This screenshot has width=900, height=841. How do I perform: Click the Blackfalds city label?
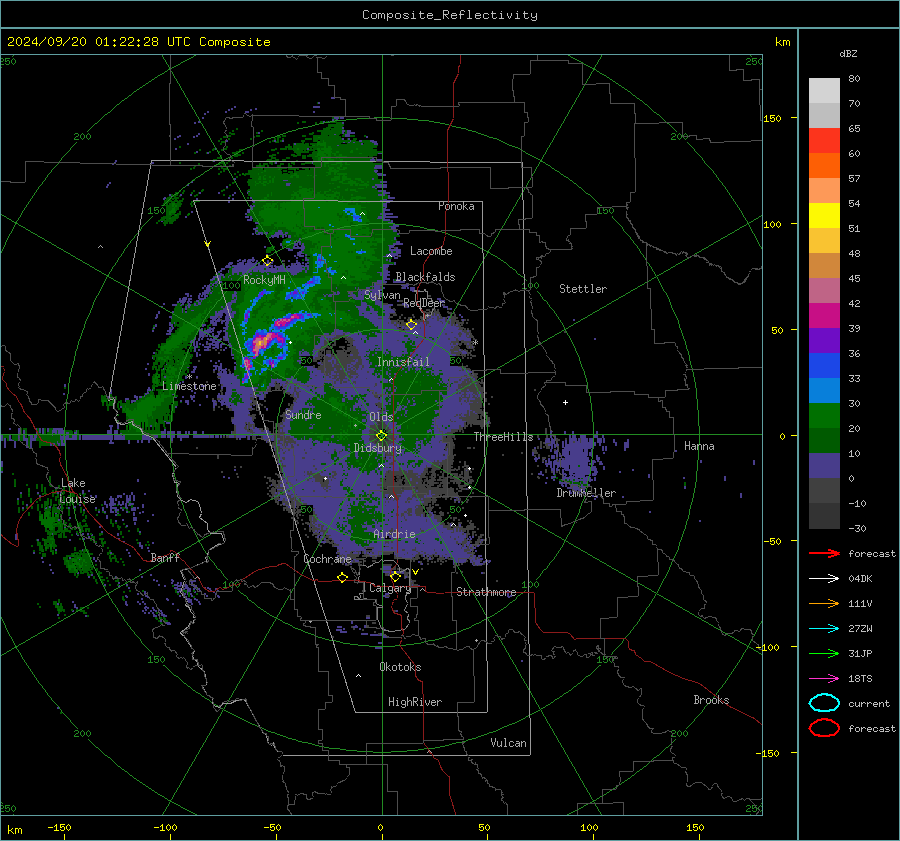[x=425, y=277]
